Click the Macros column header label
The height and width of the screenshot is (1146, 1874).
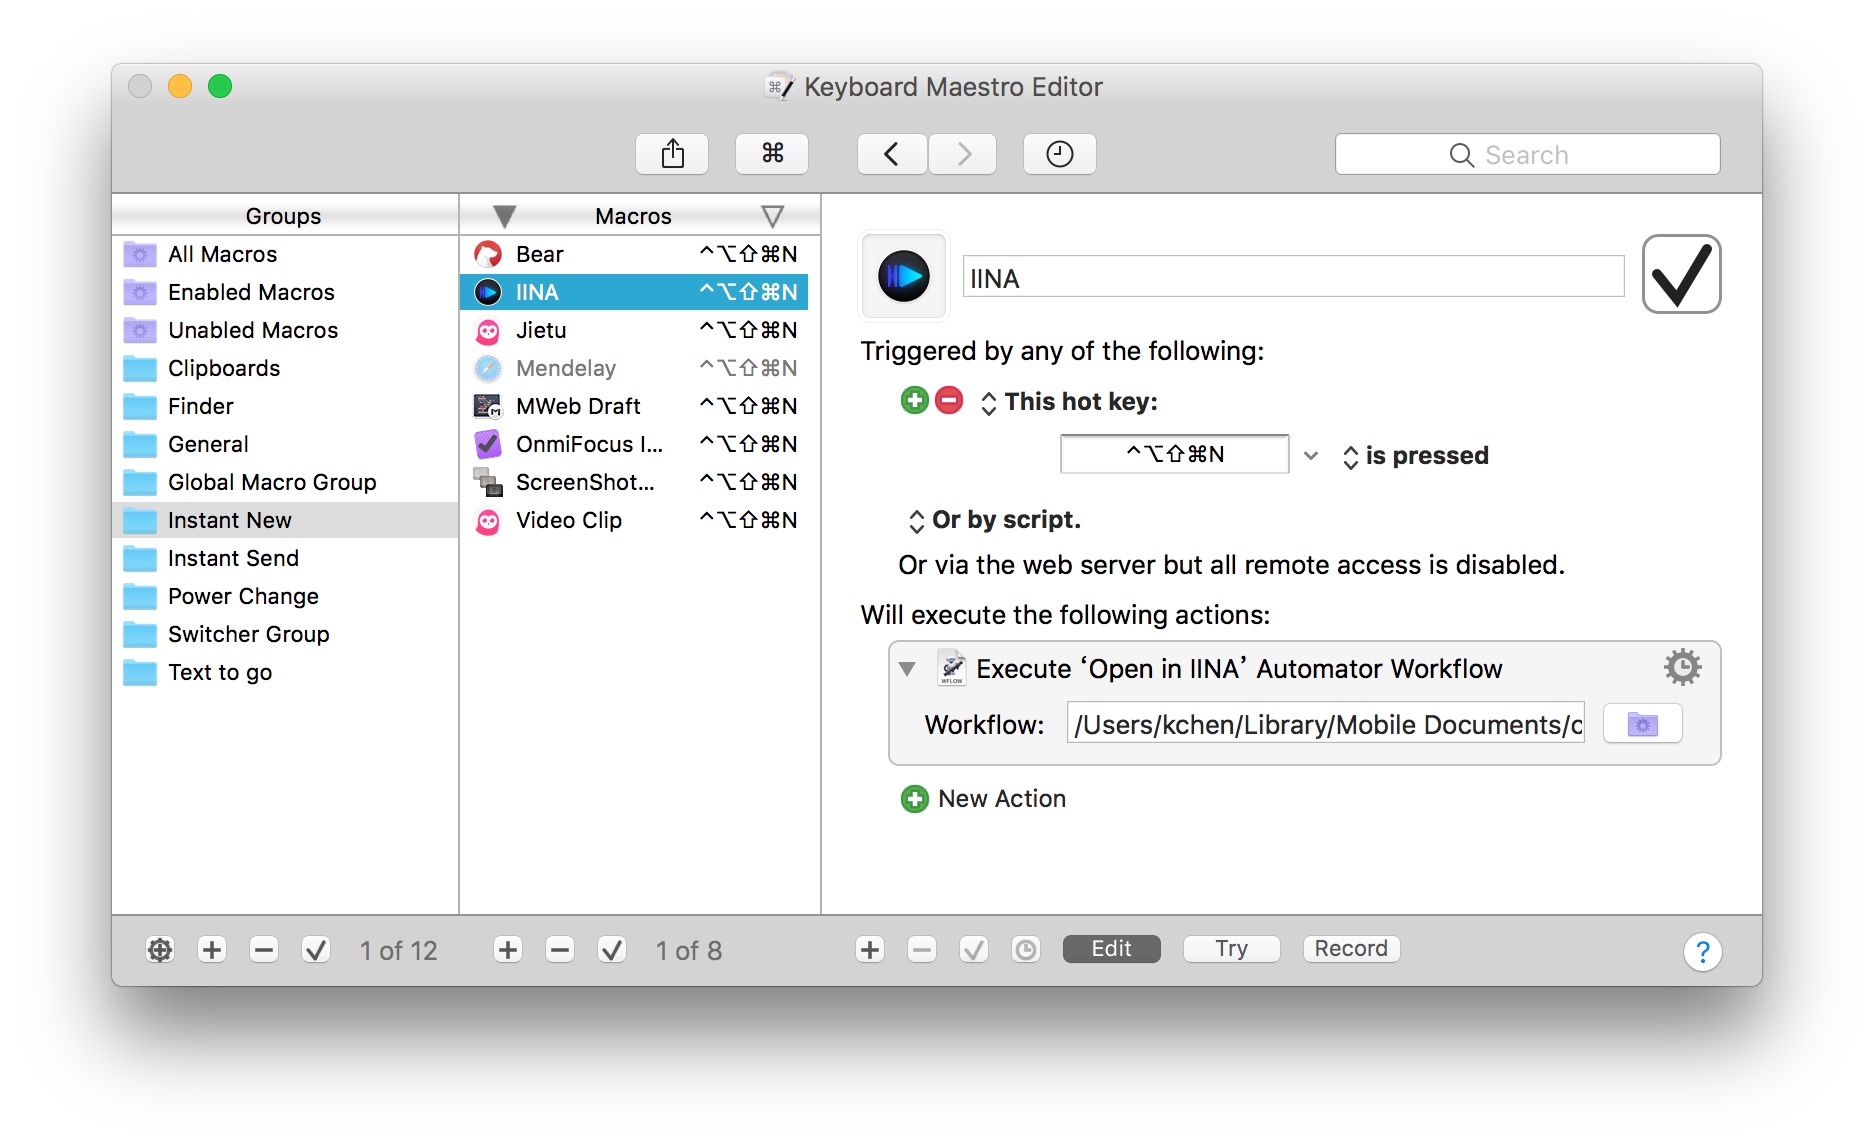point(633,216)
